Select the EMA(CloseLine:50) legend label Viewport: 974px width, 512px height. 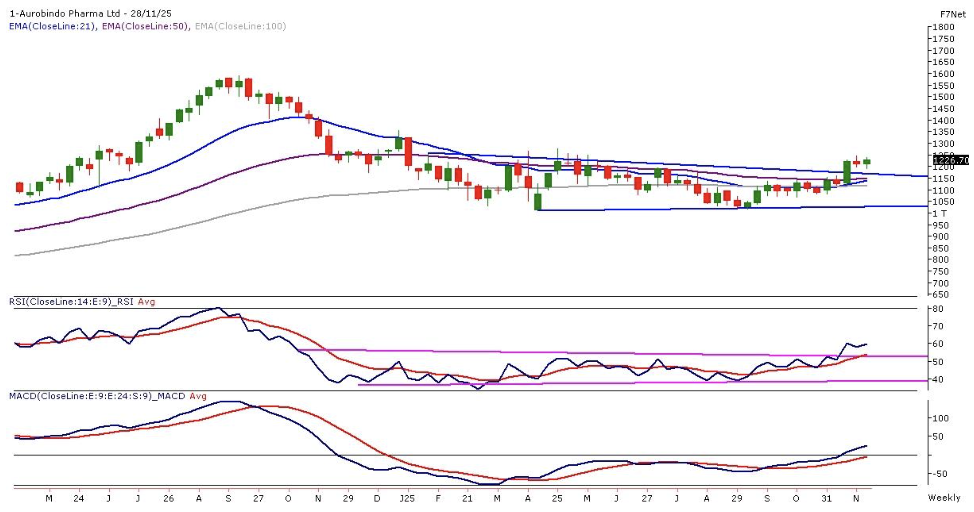pyautogui.click(x=145, y=26)
